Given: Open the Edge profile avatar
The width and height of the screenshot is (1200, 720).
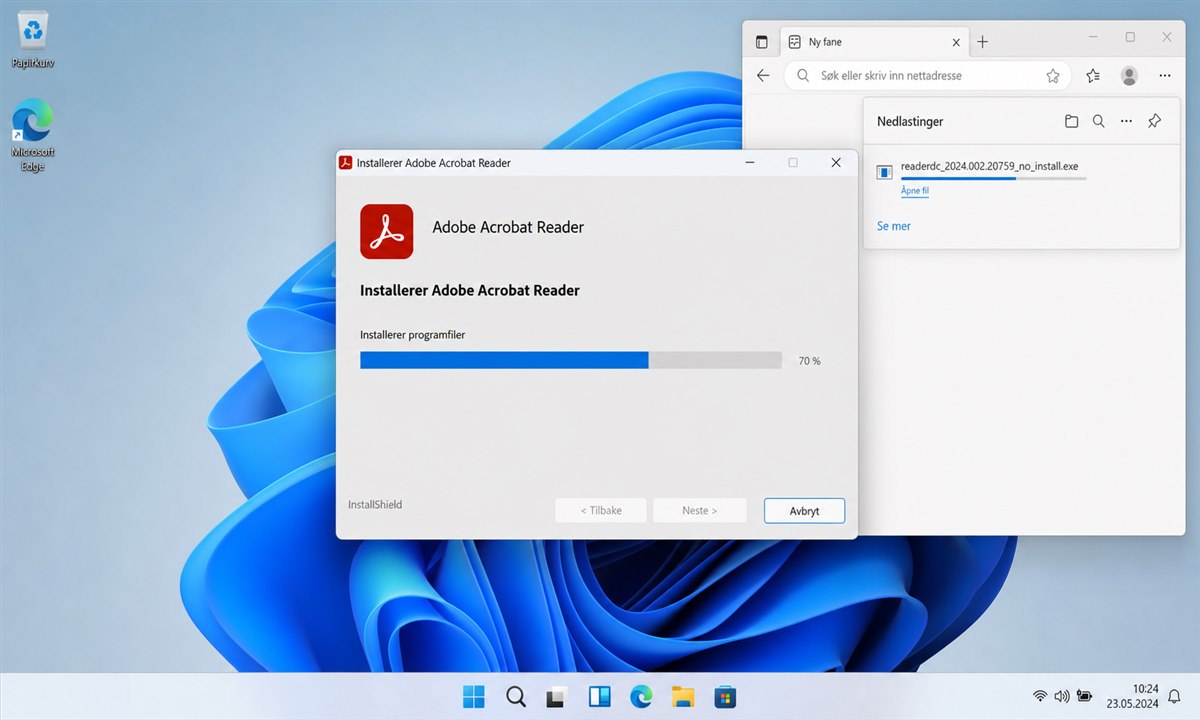Looking at the screenshot, I should click(1129, 75).
